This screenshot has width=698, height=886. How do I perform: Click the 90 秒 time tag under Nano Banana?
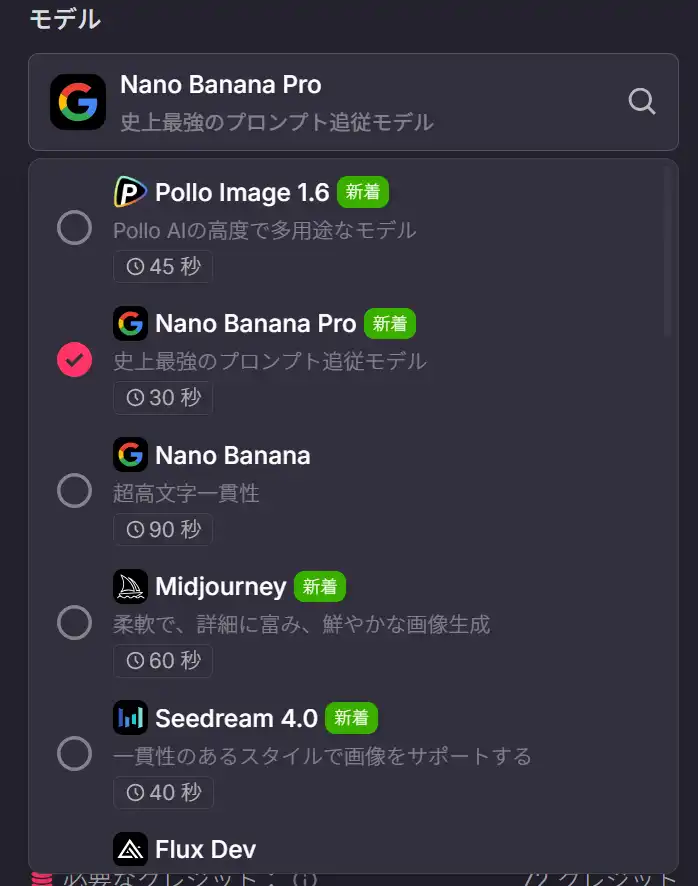point(163,529)
